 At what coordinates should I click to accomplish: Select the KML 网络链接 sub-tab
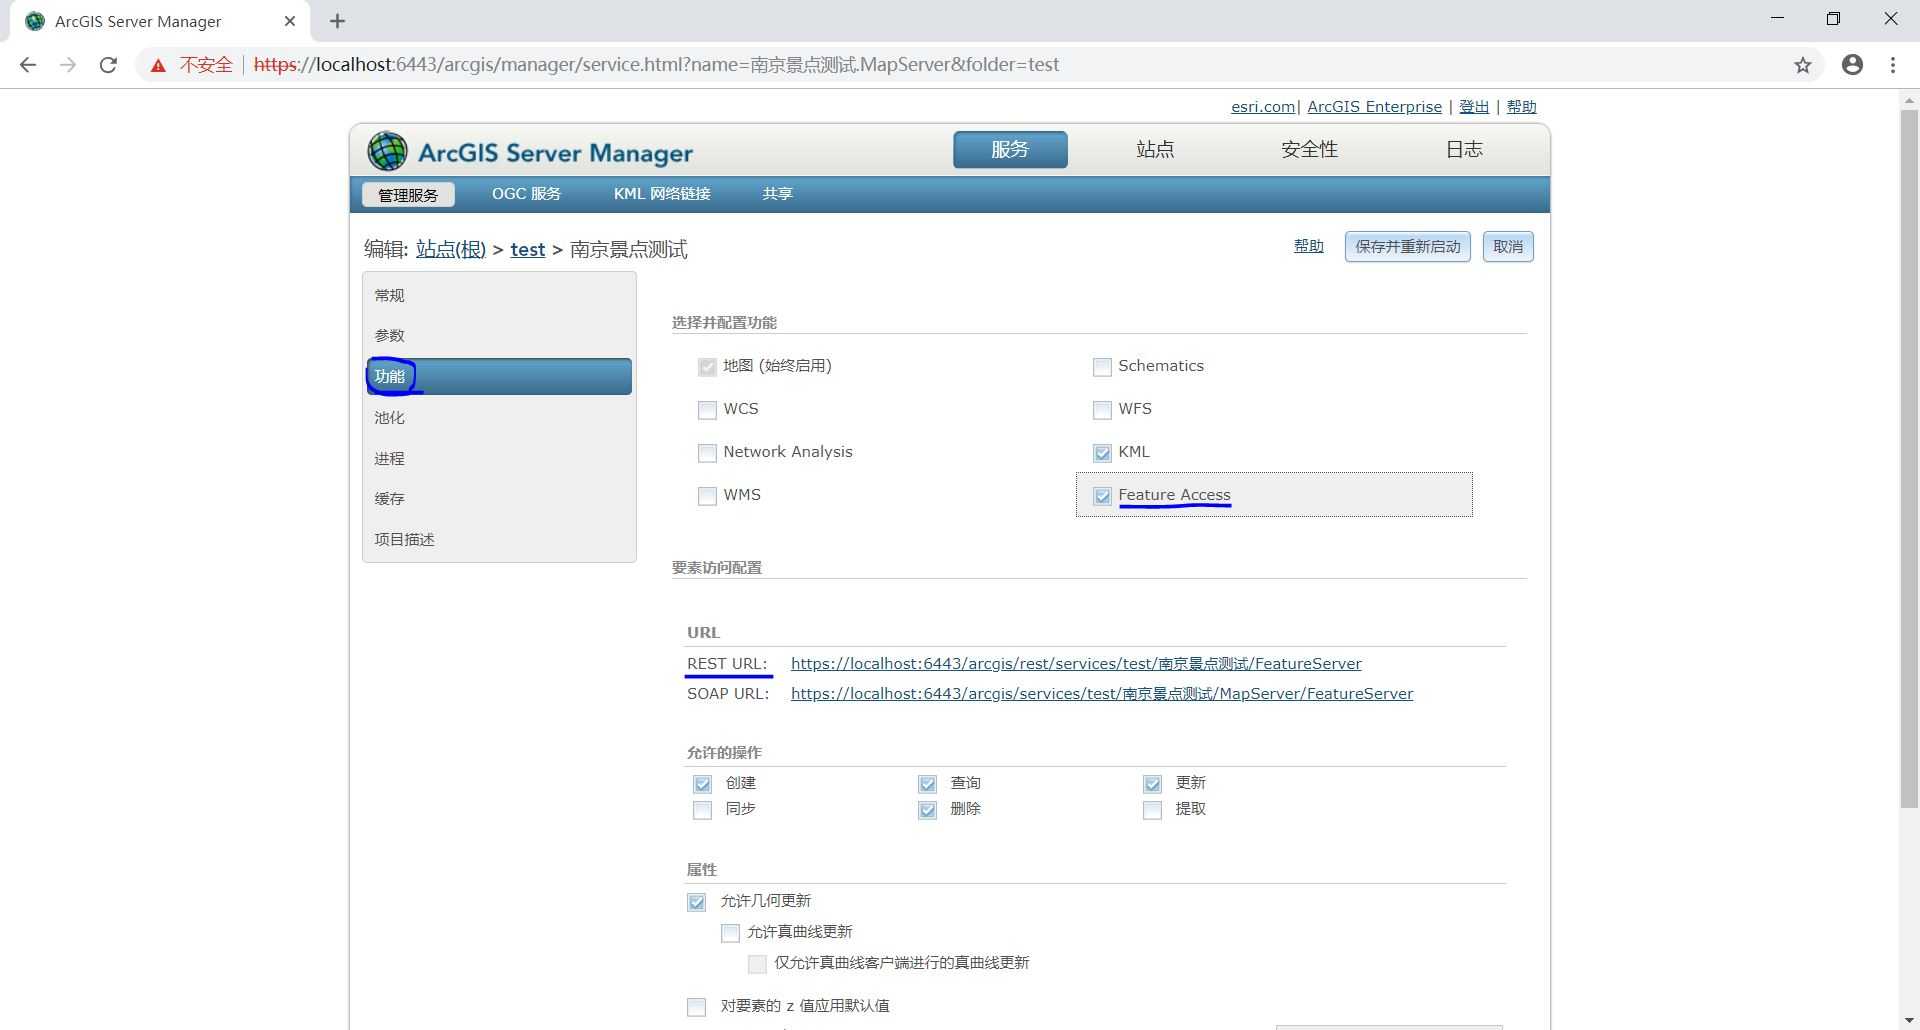[x=662, y=194]
